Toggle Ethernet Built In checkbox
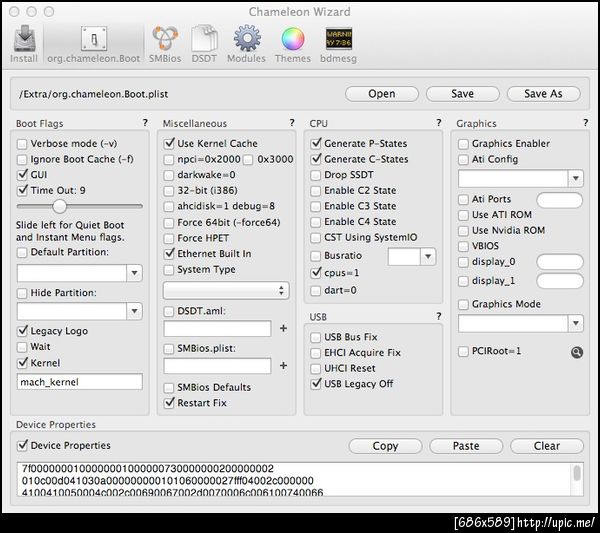Viewport: 600px width, 533px height. click(169, 254)
